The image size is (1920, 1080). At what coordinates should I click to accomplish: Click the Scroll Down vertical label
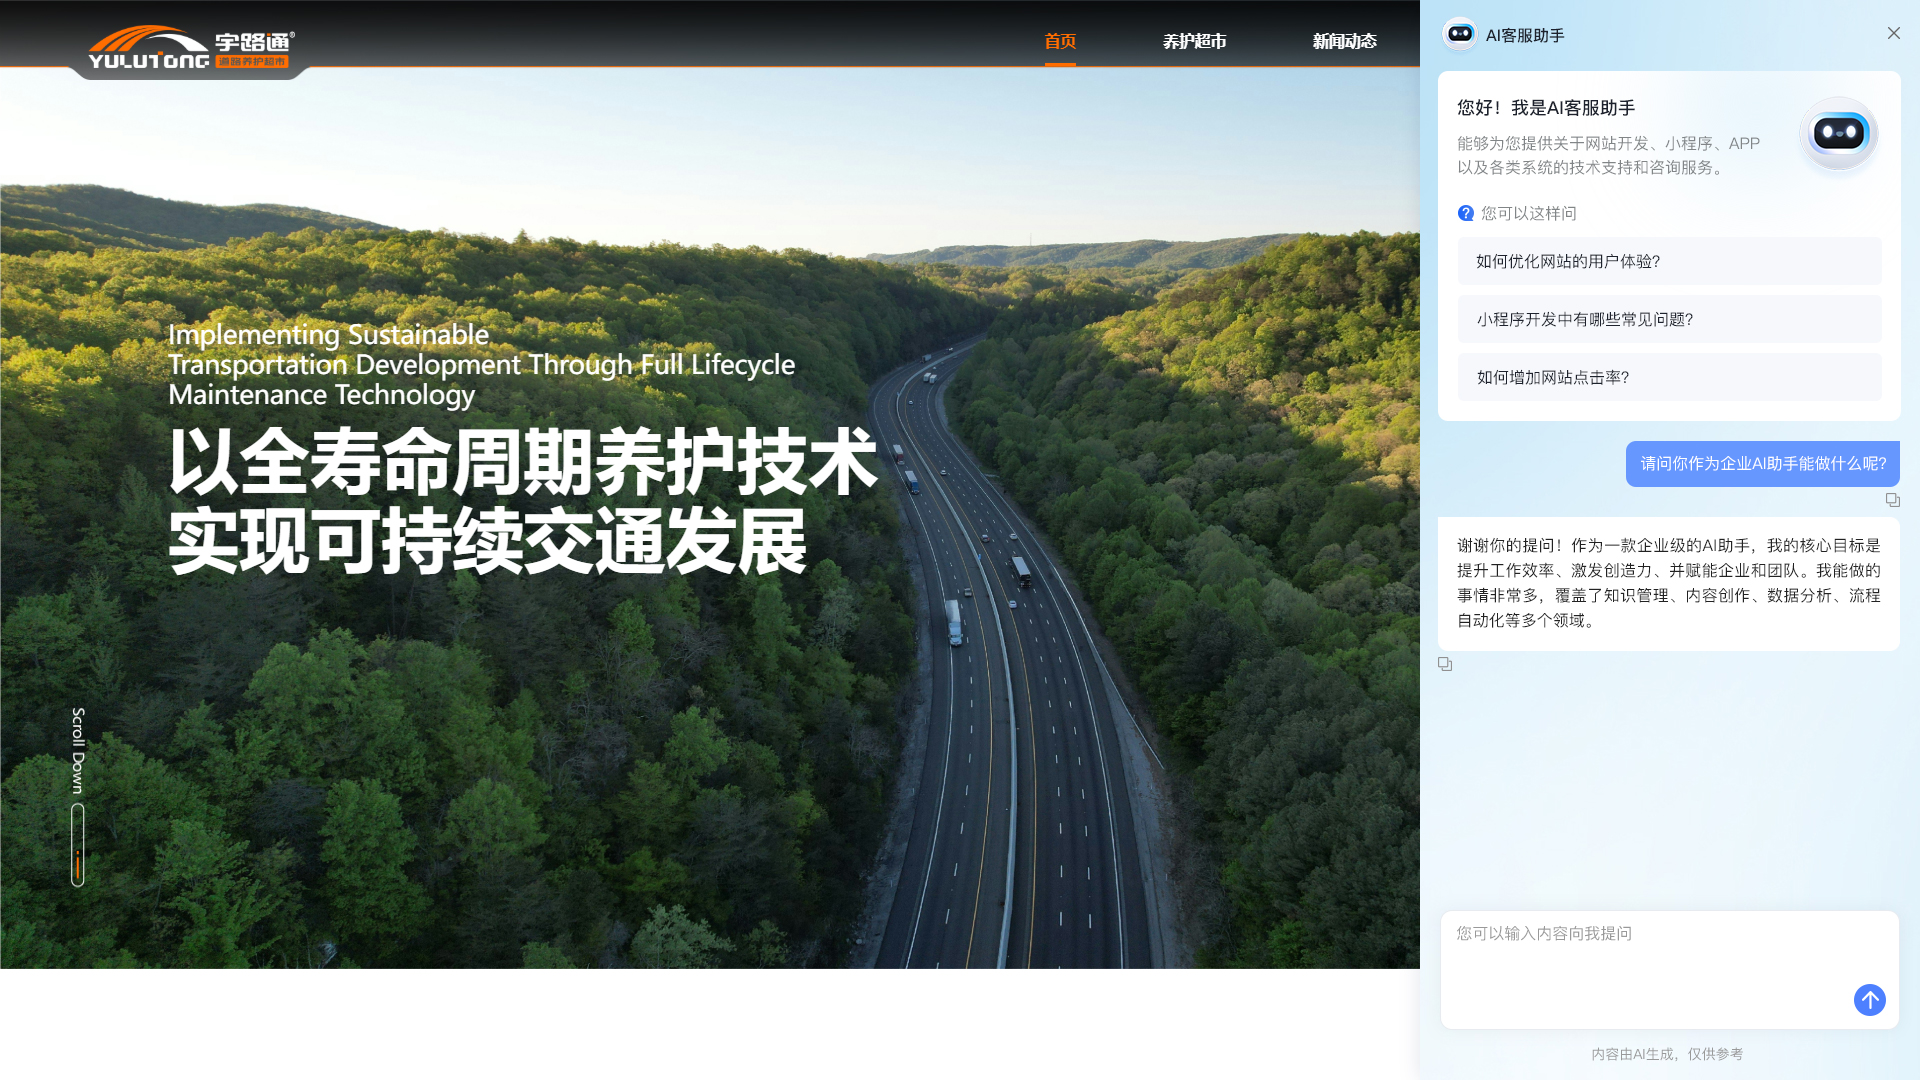78,750
